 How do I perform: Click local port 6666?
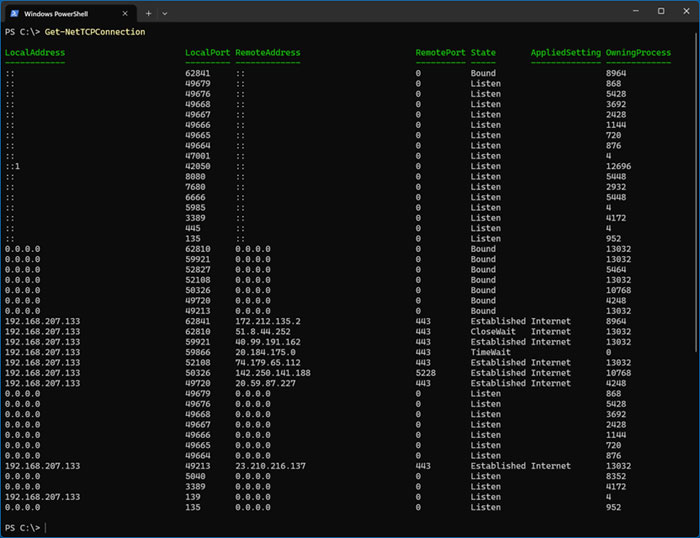point(195,197)
